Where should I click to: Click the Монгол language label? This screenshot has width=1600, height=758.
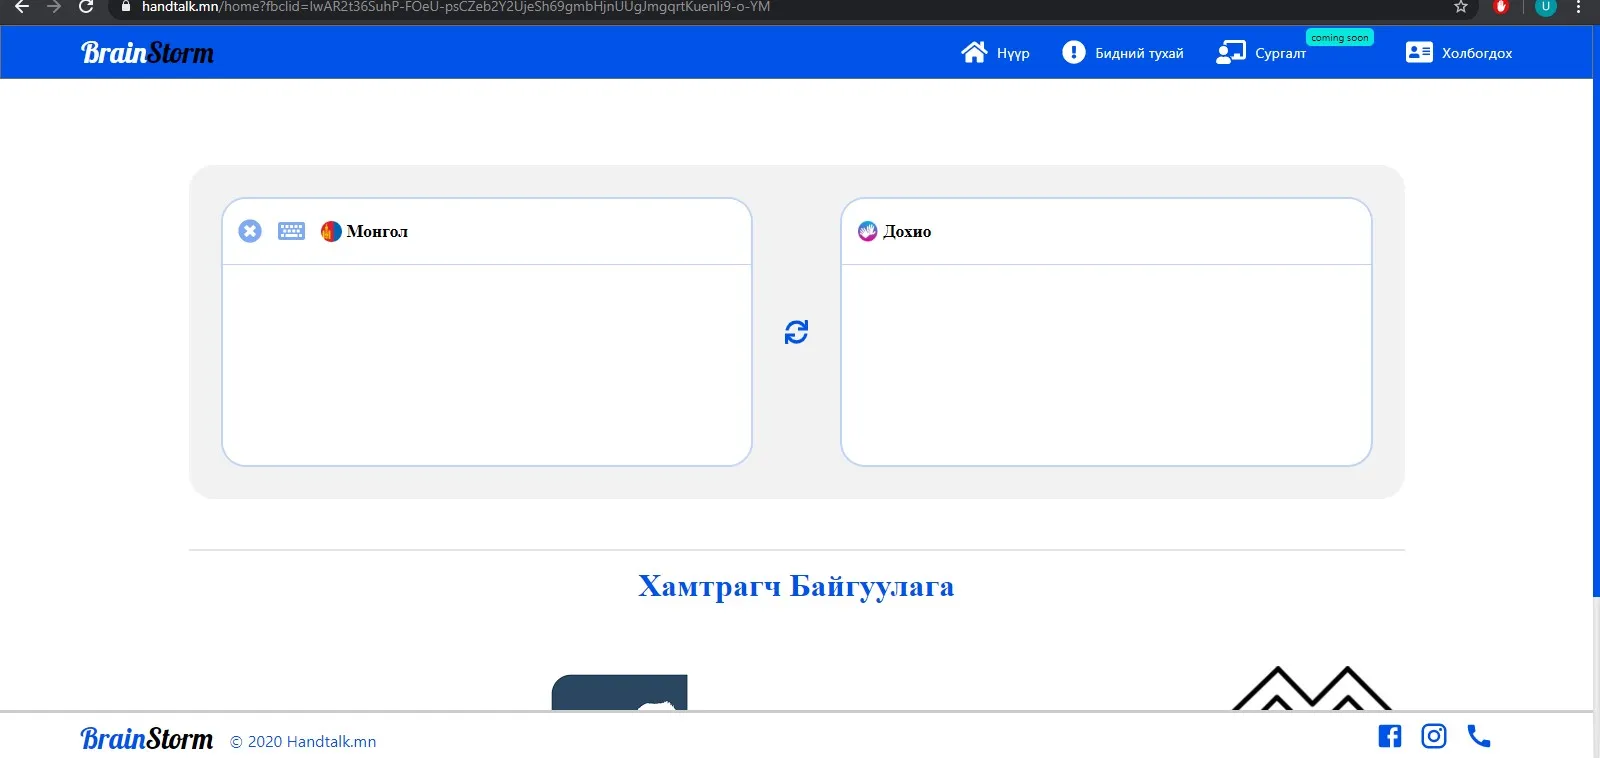coord(377,231)
